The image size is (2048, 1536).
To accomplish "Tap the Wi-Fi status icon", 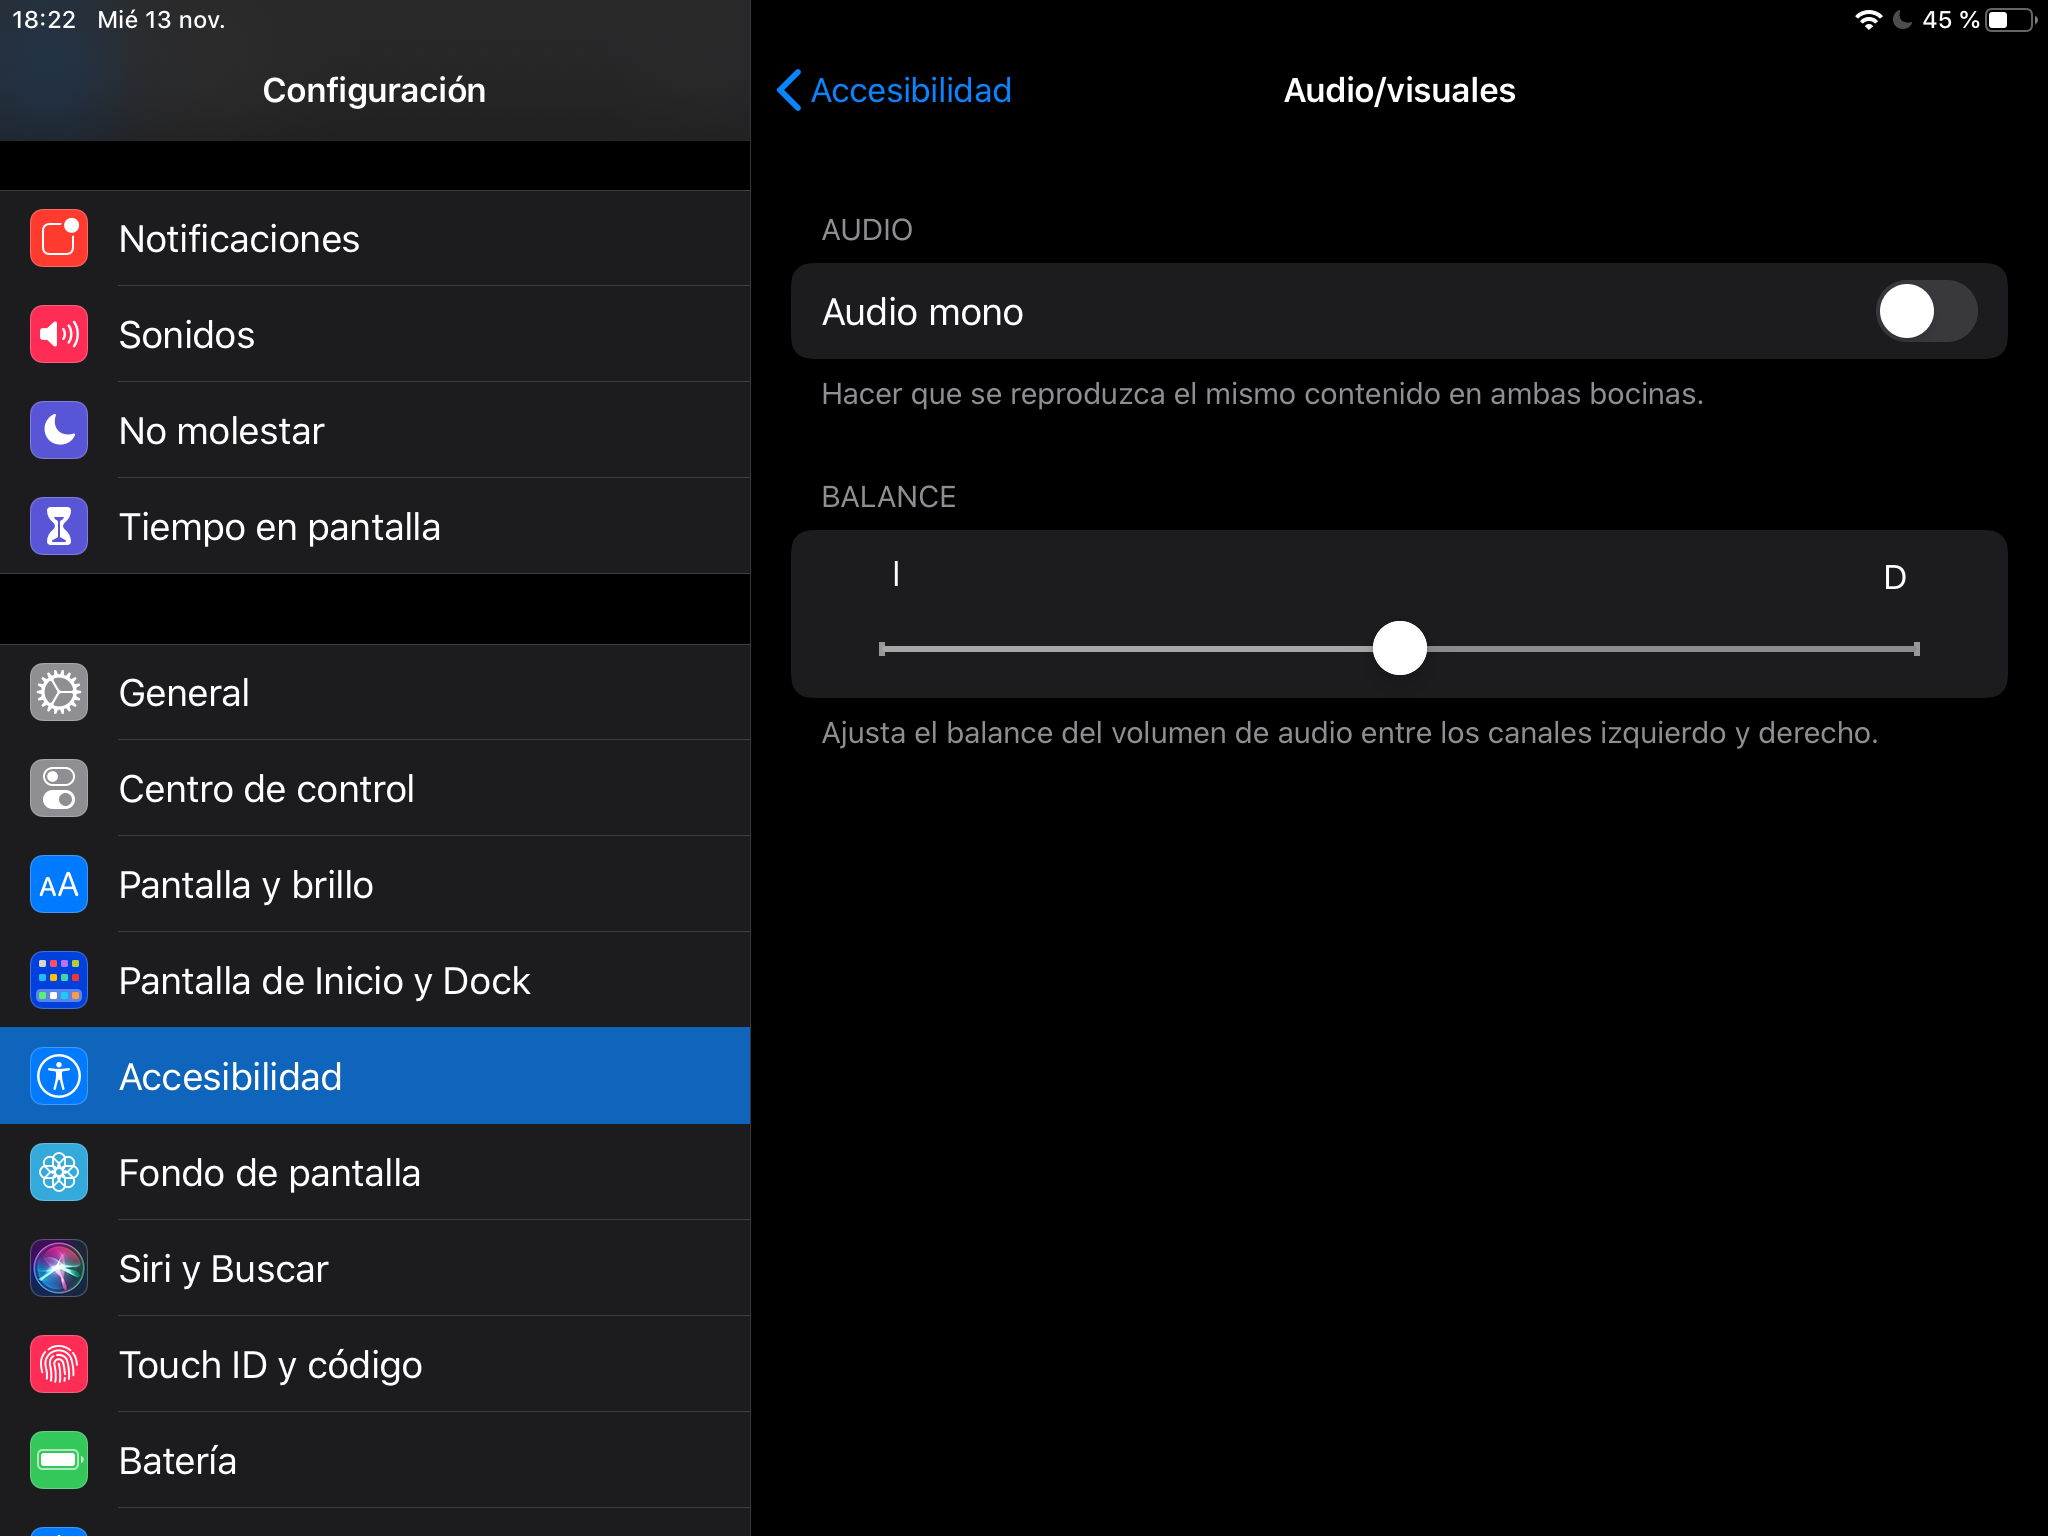I will [x=1868, y=20].
